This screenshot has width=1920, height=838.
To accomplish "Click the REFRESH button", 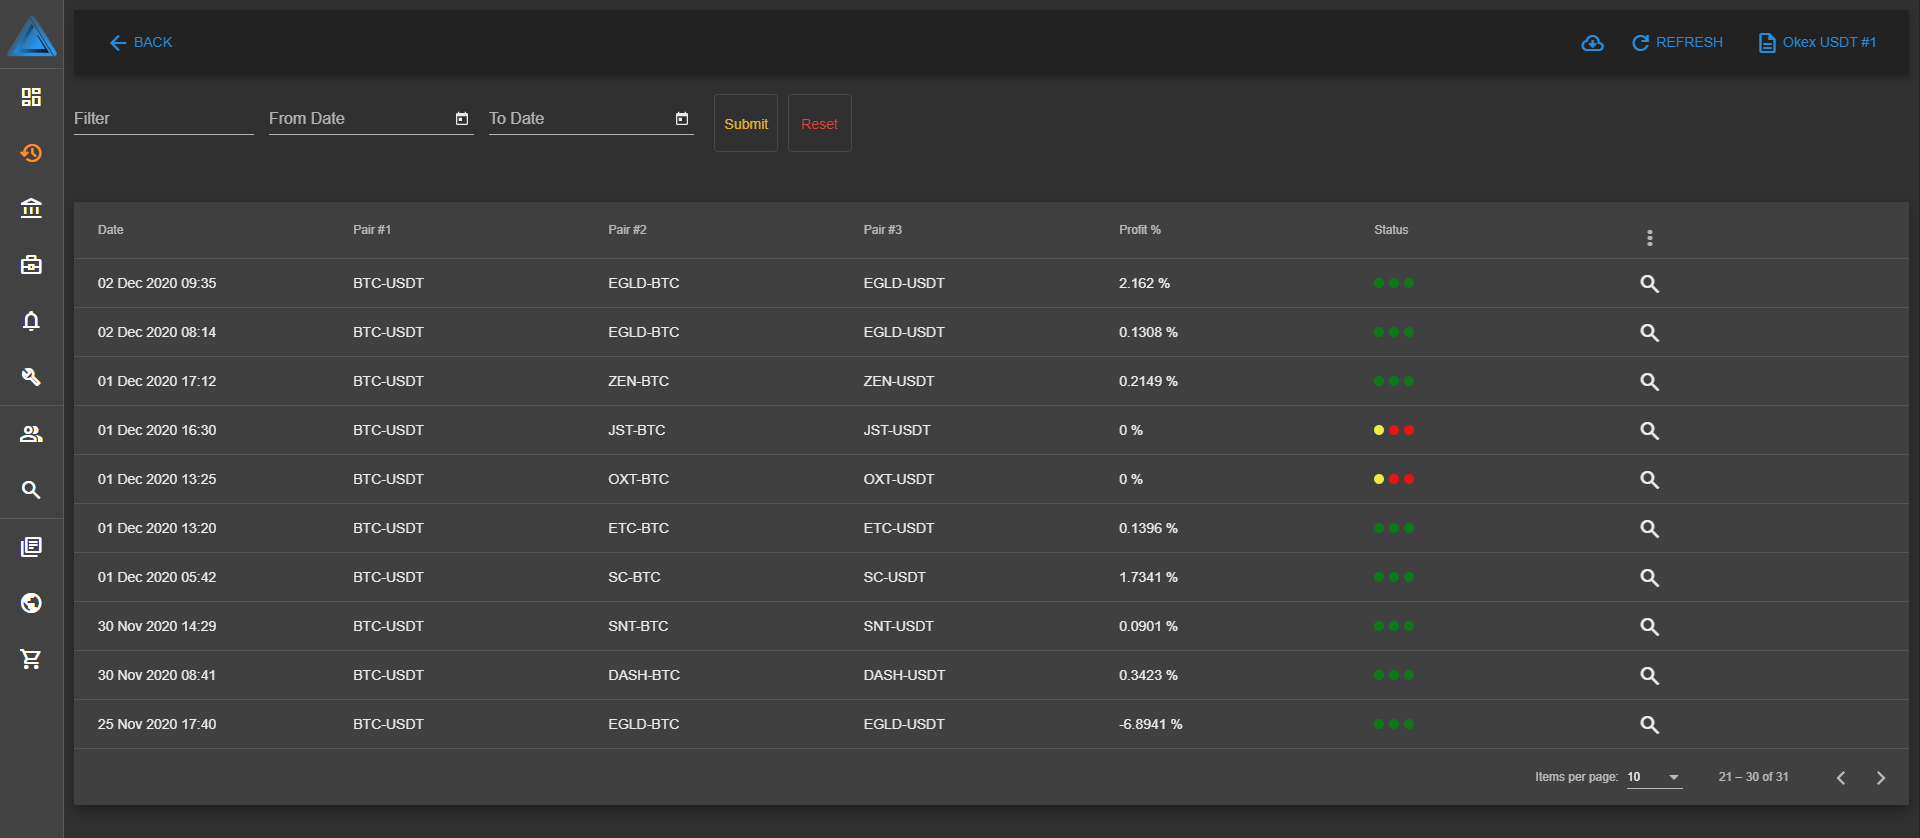I will point(1677,42).
